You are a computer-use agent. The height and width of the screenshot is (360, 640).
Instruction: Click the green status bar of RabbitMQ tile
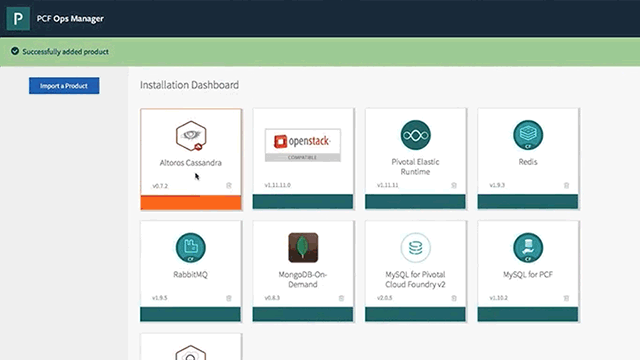(x=191, y=314)
